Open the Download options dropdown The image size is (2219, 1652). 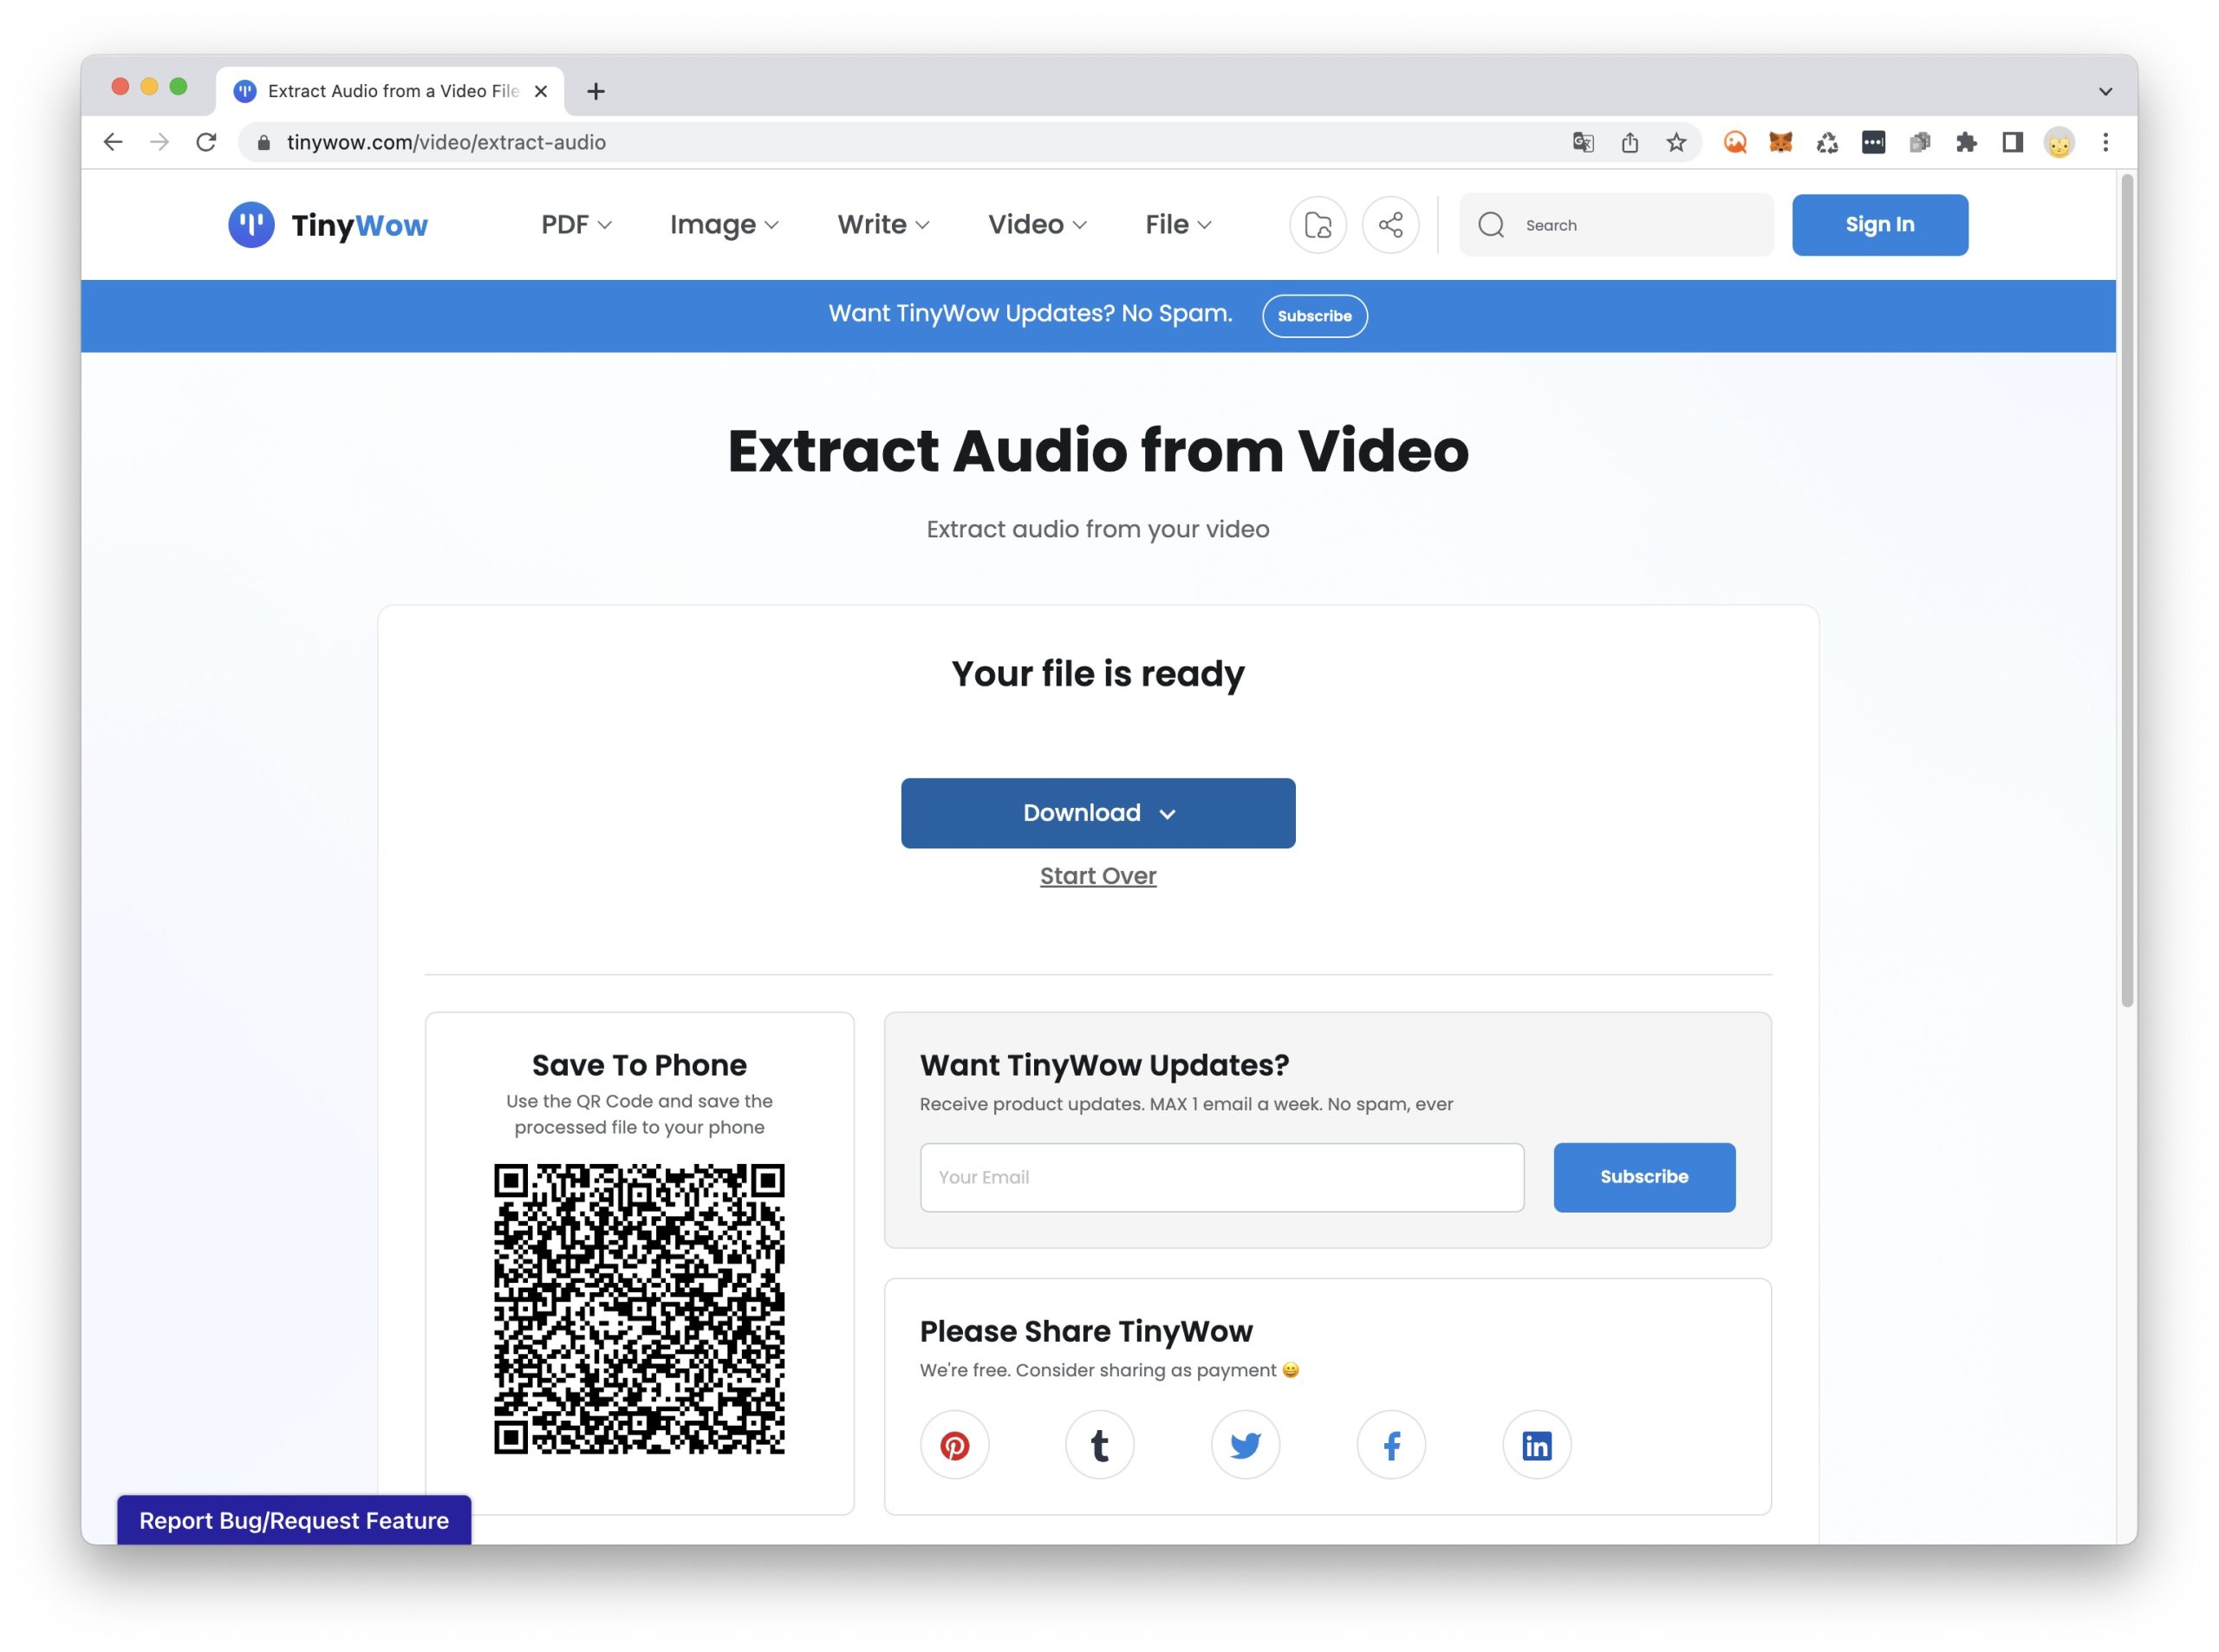click(1098, 813)
